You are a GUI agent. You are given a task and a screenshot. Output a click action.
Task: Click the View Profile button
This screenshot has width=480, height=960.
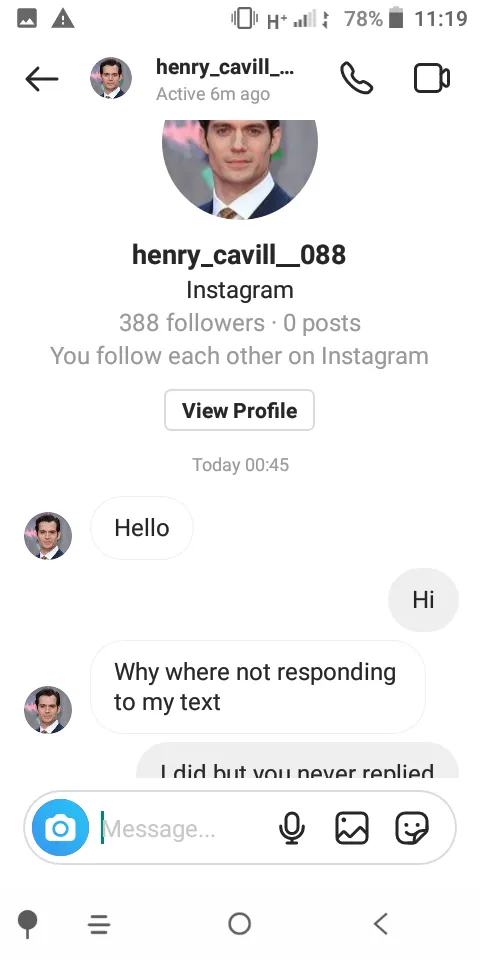239,410
